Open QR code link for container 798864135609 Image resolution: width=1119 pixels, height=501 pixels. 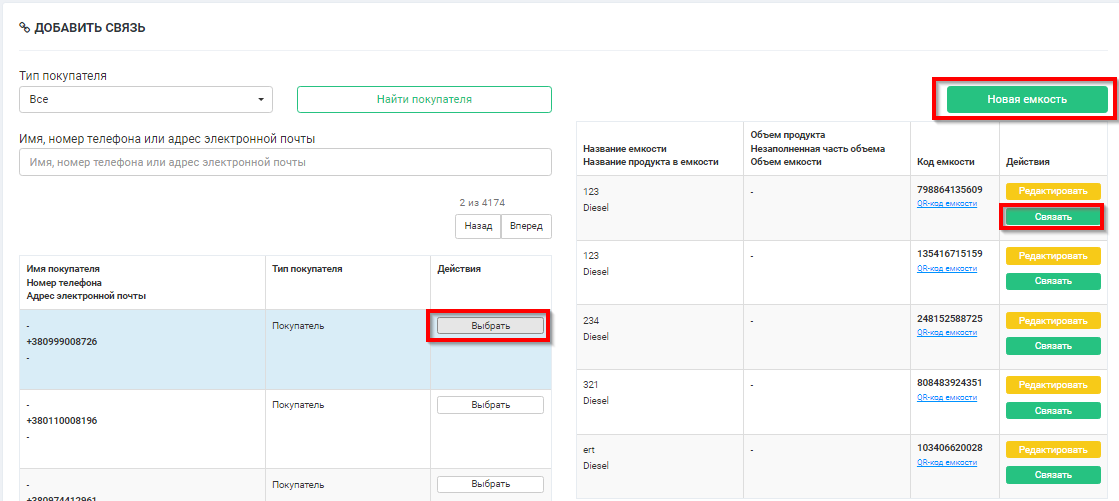coord(946,204)
